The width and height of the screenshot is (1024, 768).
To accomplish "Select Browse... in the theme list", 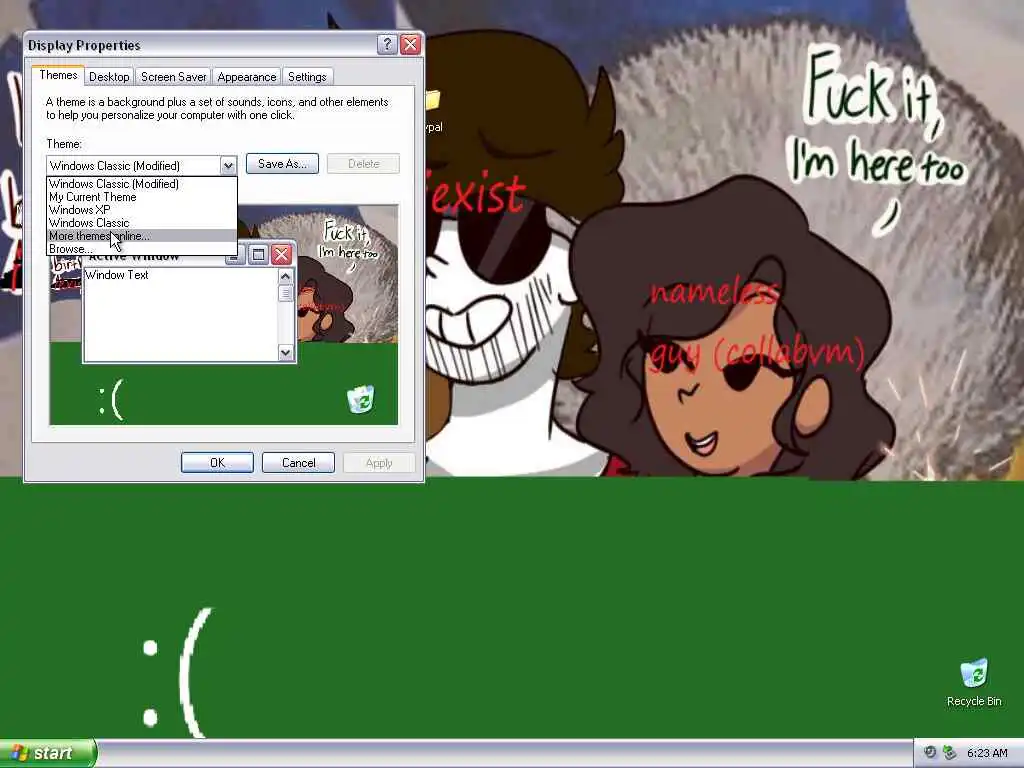I will click(142, 249).
